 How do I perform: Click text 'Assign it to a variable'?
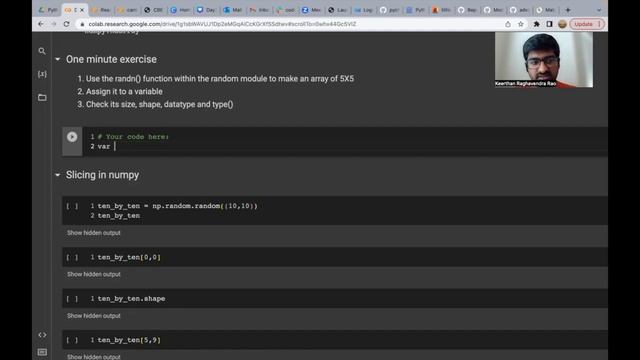pos(124,91)
